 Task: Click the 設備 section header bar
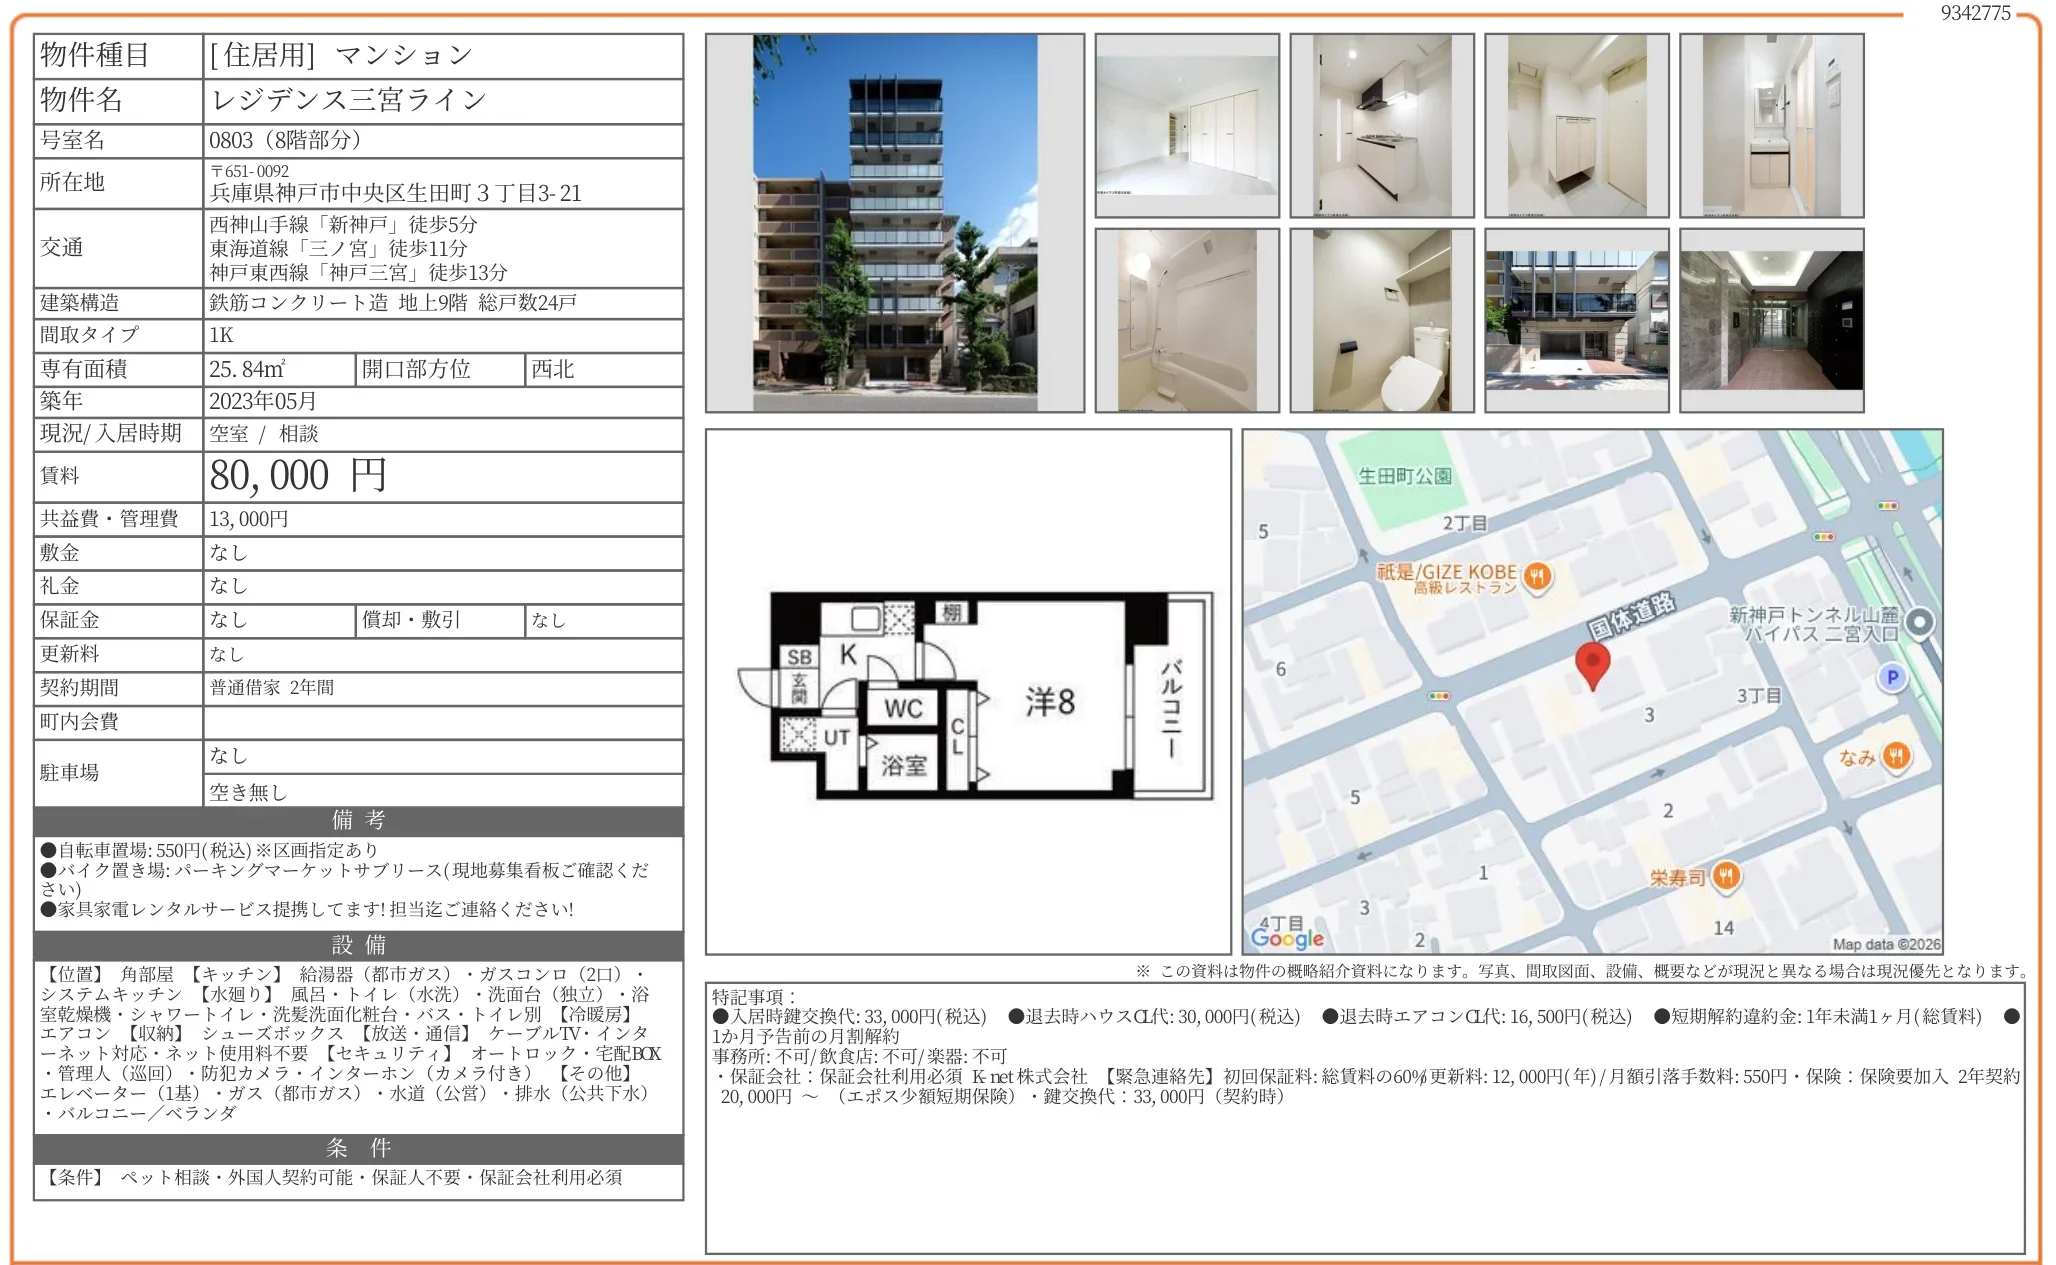point(358,945)
